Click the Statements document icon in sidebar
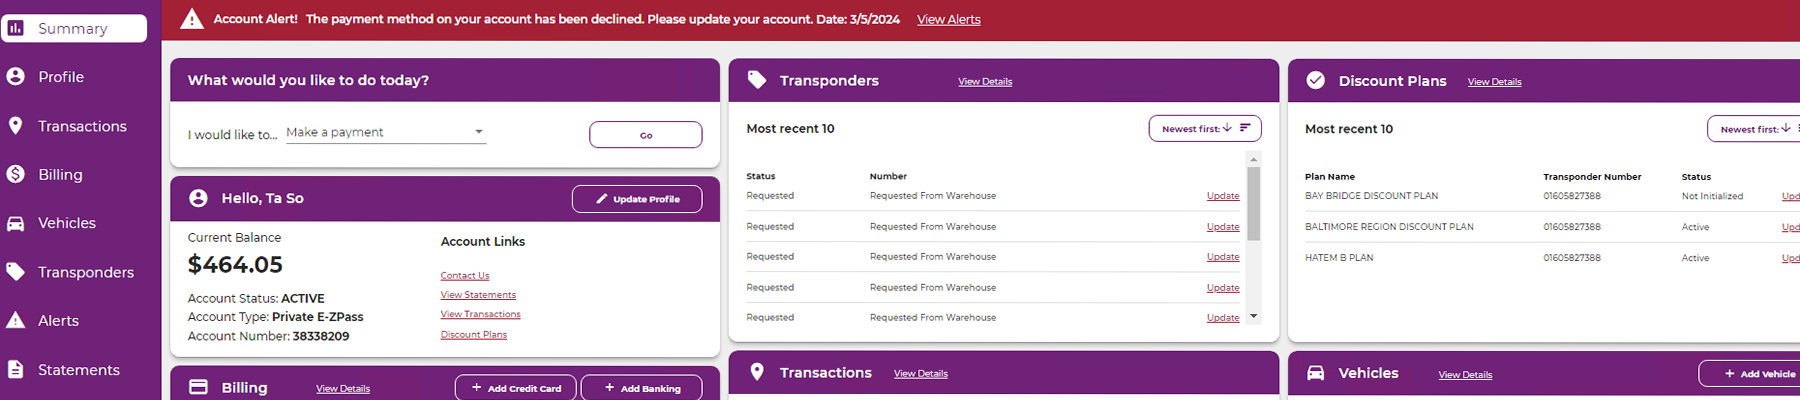 [x=16, y=369]
